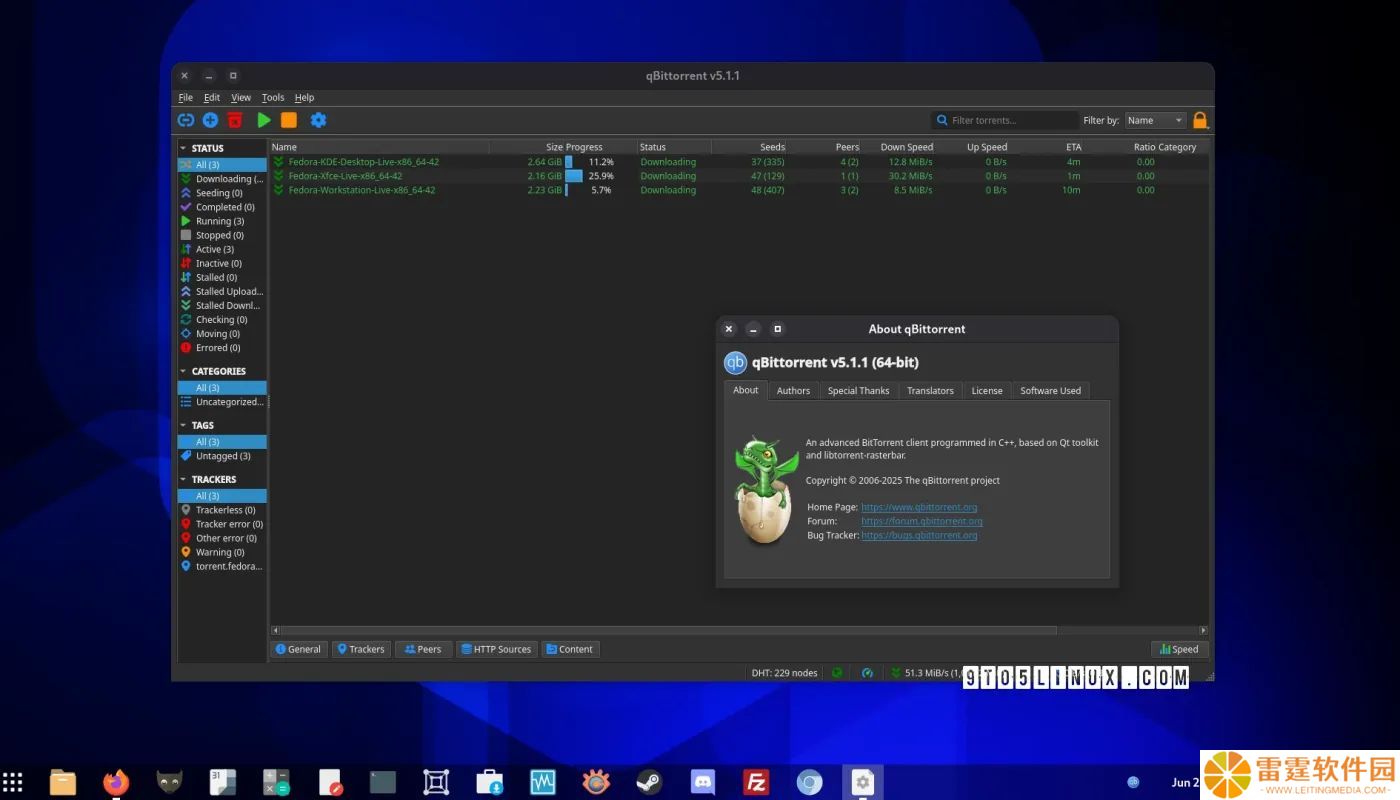The width and height of the screenshot is (1400, 800).
Task: Filter by Completed (0) status
Action: coord(222,207)
